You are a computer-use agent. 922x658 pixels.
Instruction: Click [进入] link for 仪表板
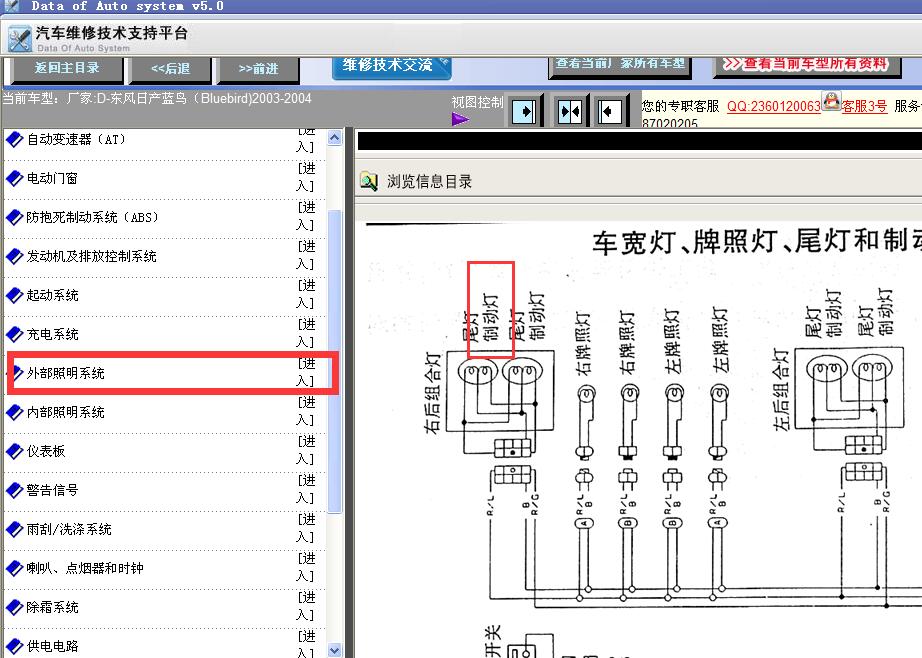(305, 450)
